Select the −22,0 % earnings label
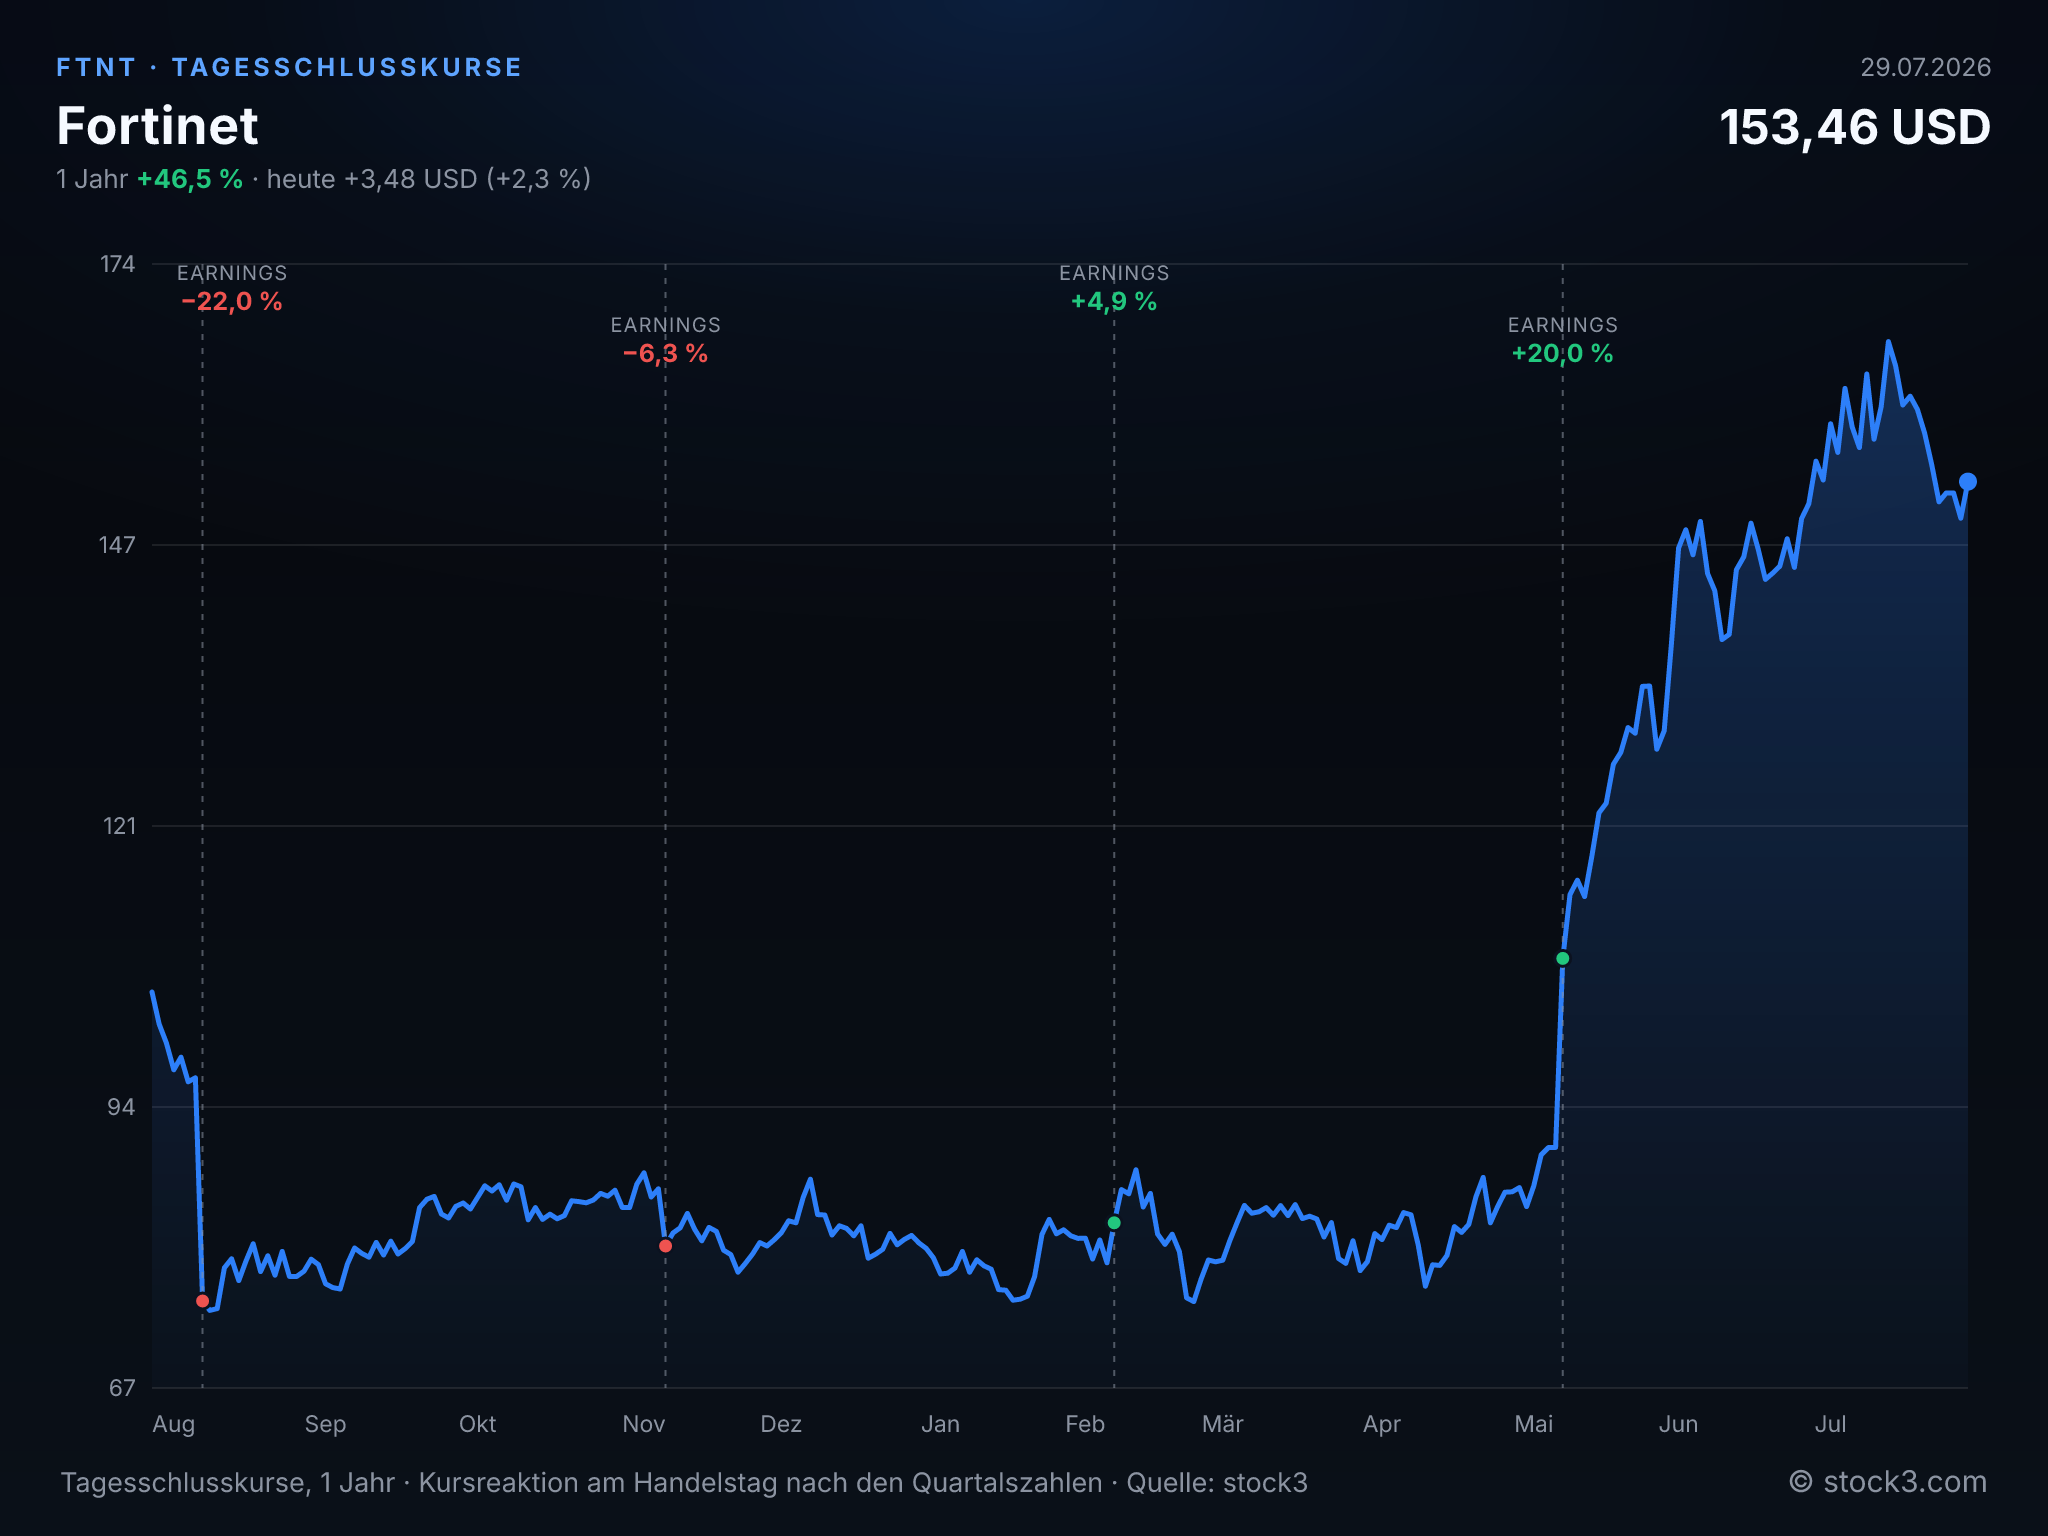Image resolution: width=2048 pixels, height=1536 pixels. pyautogui.click(x=232, y=302)
